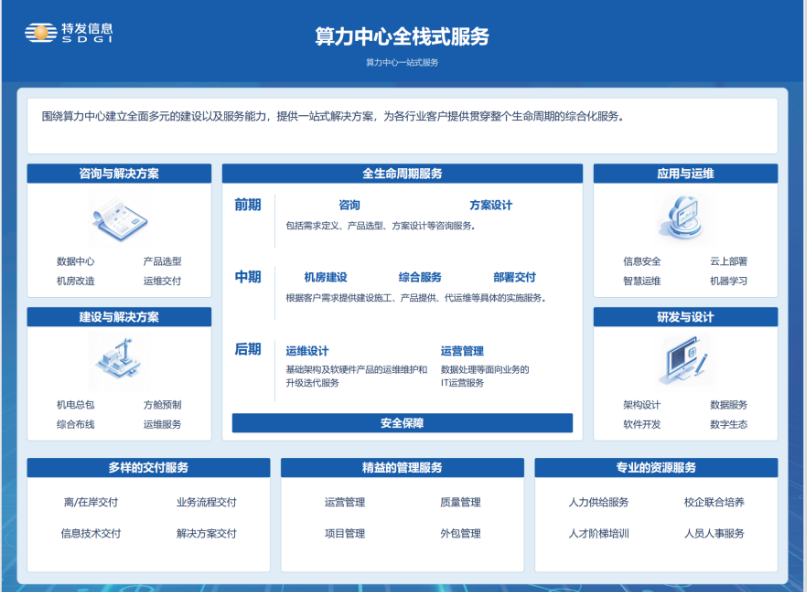This screenshot has height=592, width=807.
Task: Click the 解决方案交付 item
Action: click(x=206, y=533)
